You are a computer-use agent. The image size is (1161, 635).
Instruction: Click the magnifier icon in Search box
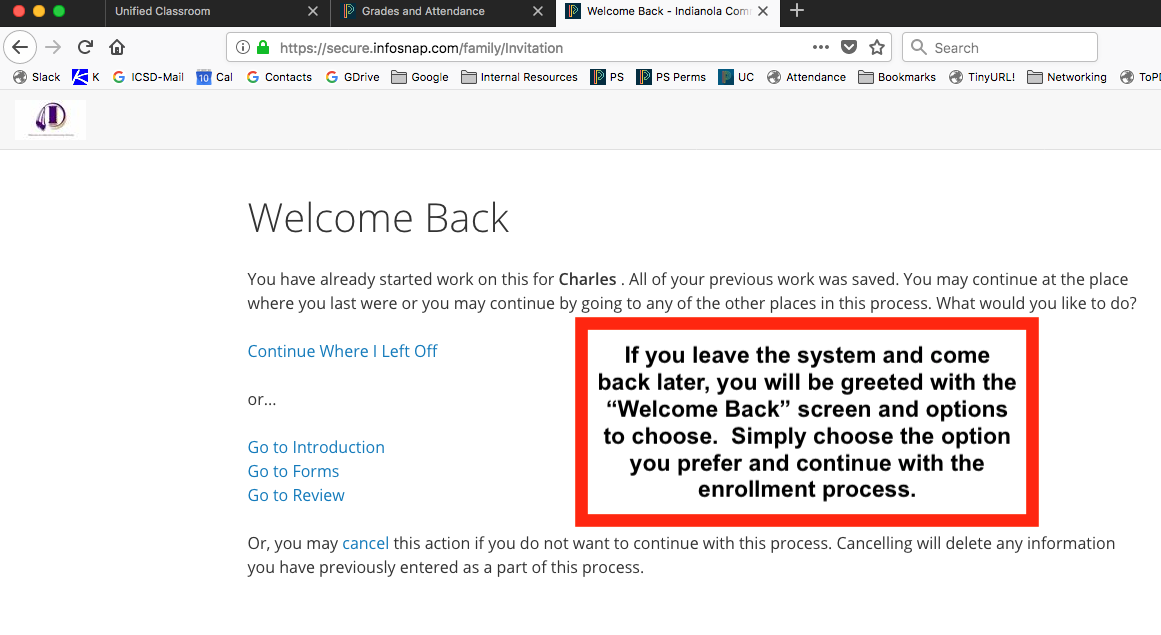(x=919, y=47)
